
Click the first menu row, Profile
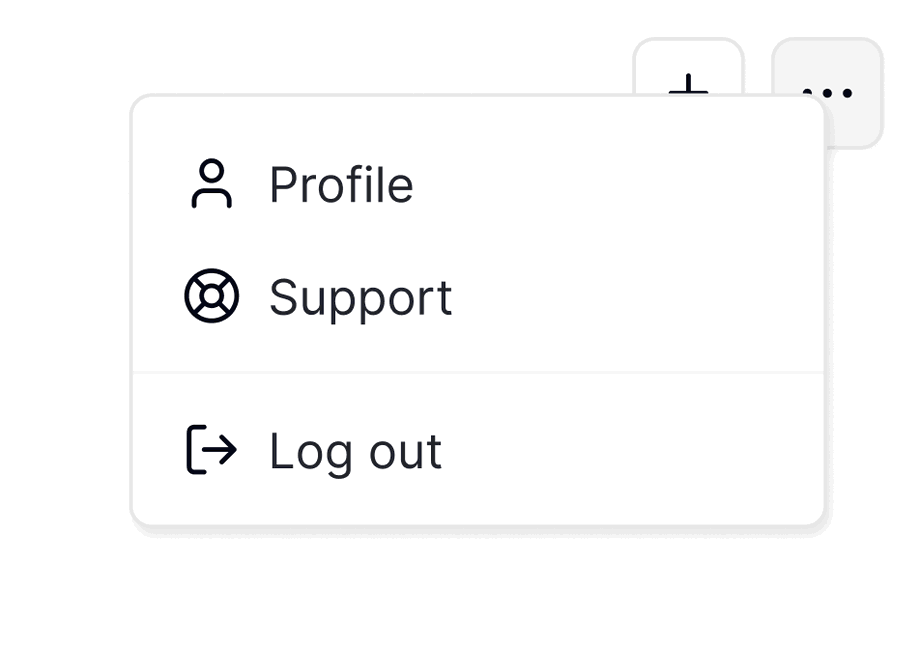click(477, 185)
